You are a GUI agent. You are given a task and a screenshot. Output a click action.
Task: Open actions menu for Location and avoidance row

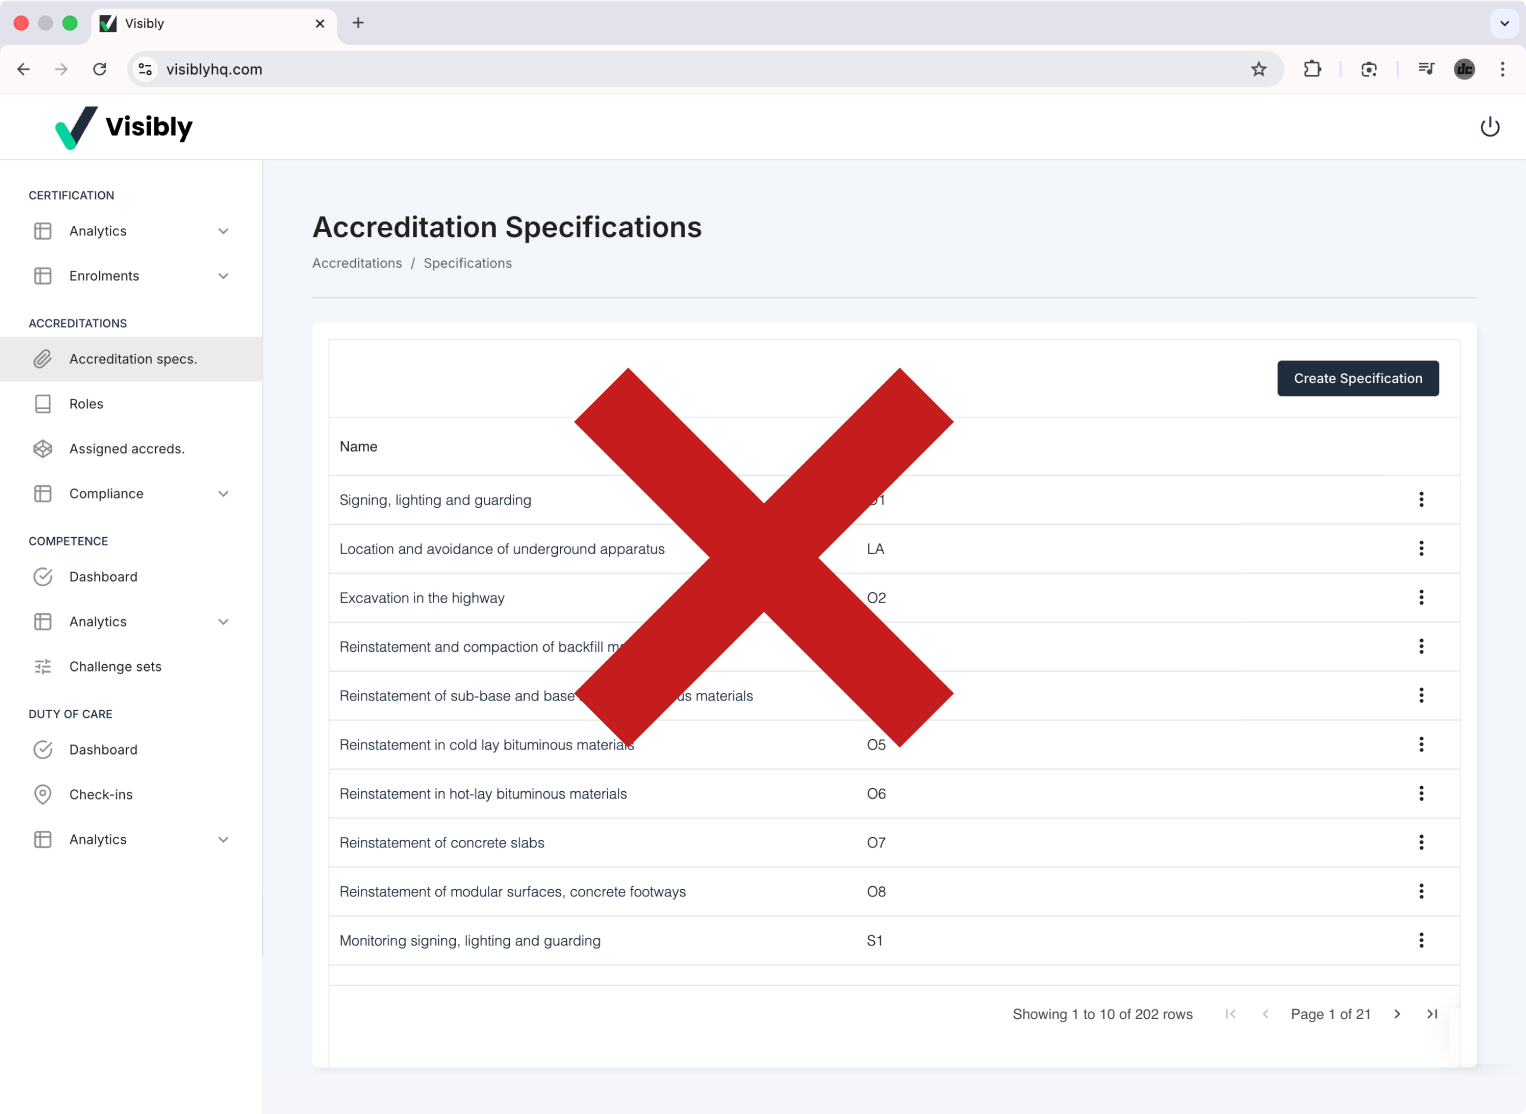(x=1421, y=549)
